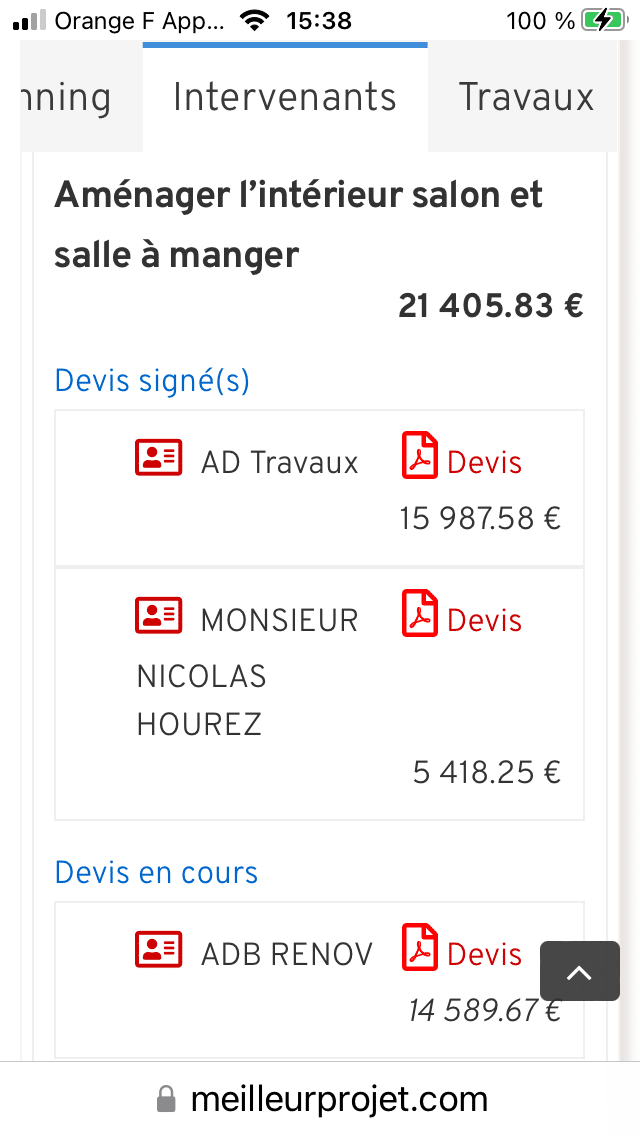The height and width of the screenshot is (1136, 640).
Task: Click the Devis link for Nicolas Hourez
Action: (484, 621)
